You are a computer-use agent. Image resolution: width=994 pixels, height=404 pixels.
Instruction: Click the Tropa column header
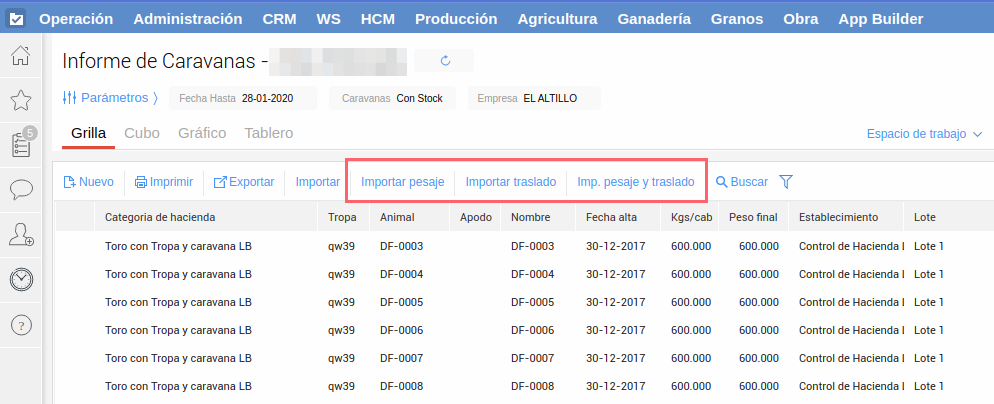tap(342, 217)
